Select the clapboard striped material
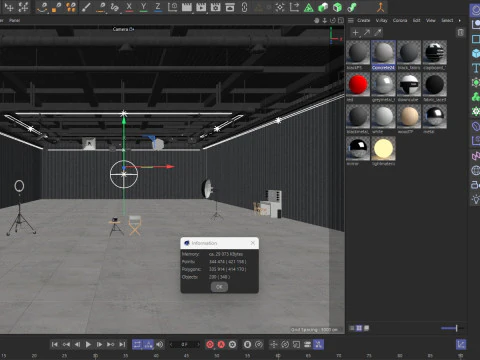The width and height of the screenshot is (480, 360). [435, 53]
